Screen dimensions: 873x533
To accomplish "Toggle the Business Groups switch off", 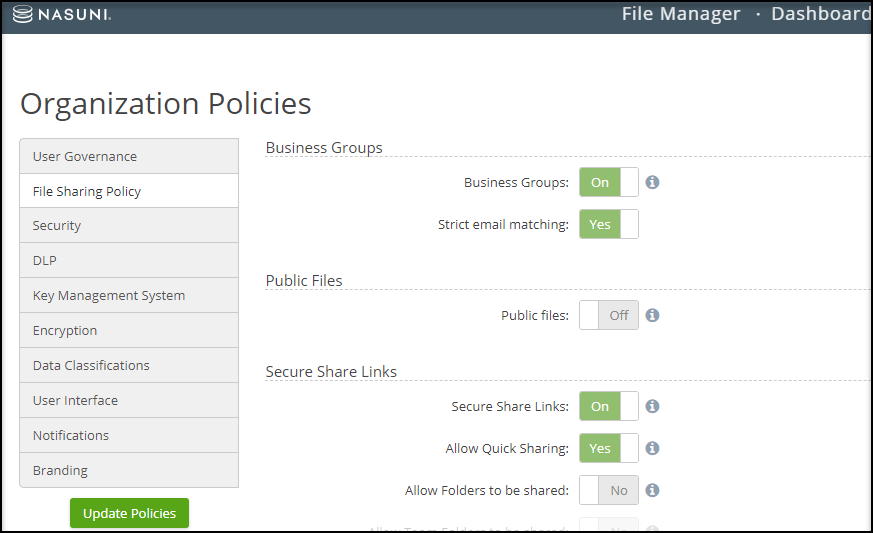I will tap(609, 183).
